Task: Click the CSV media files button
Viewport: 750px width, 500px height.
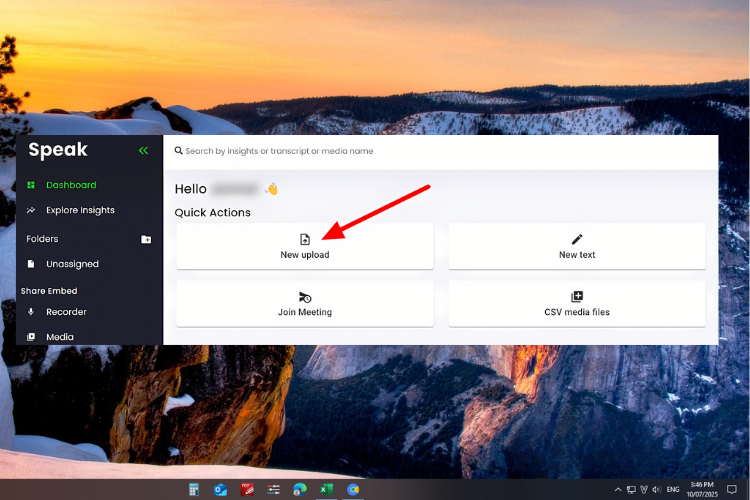Action: tap(577, 303)
